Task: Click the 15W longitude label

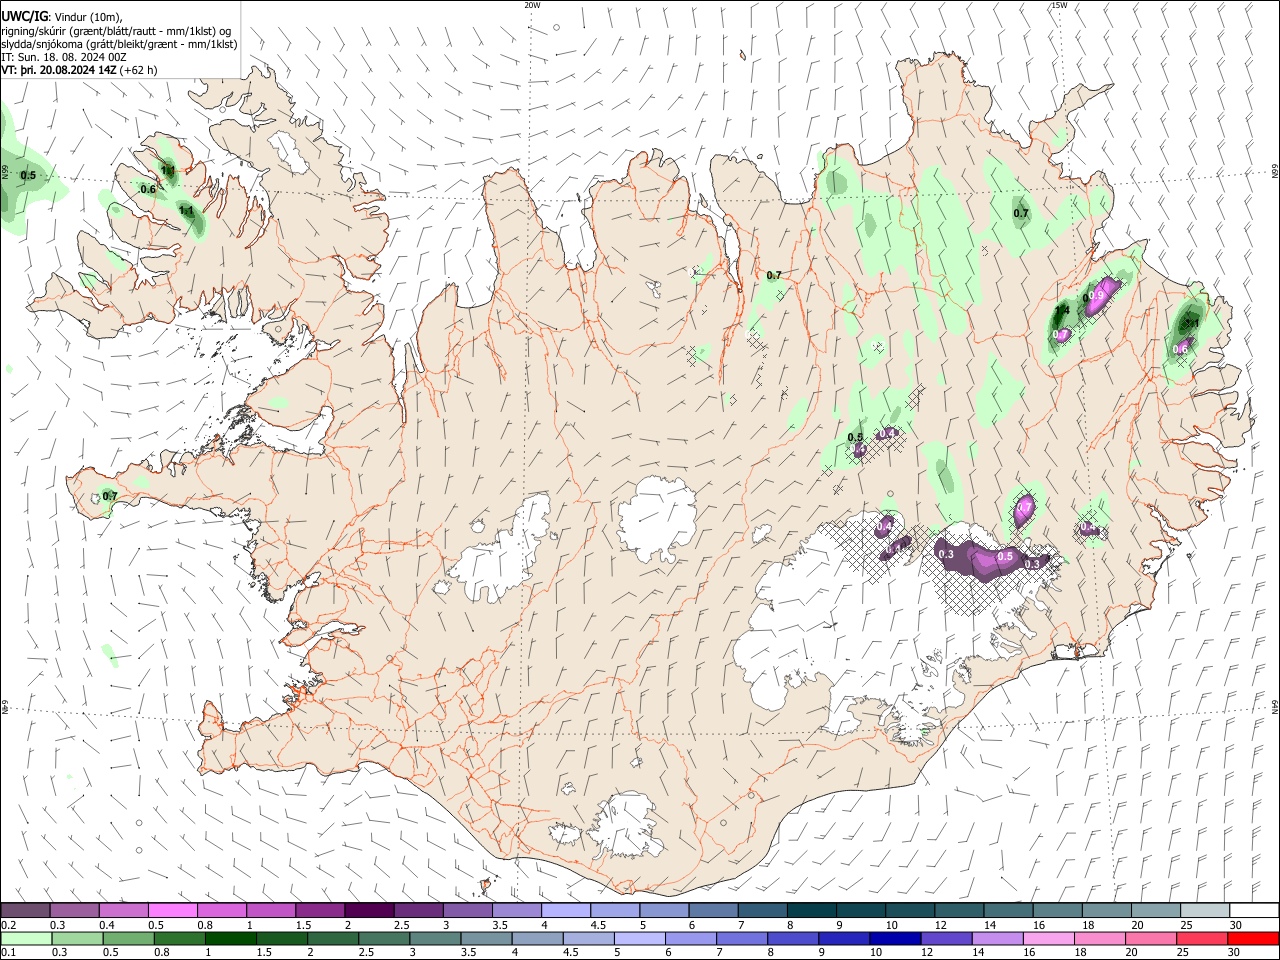Action: 1058,5
